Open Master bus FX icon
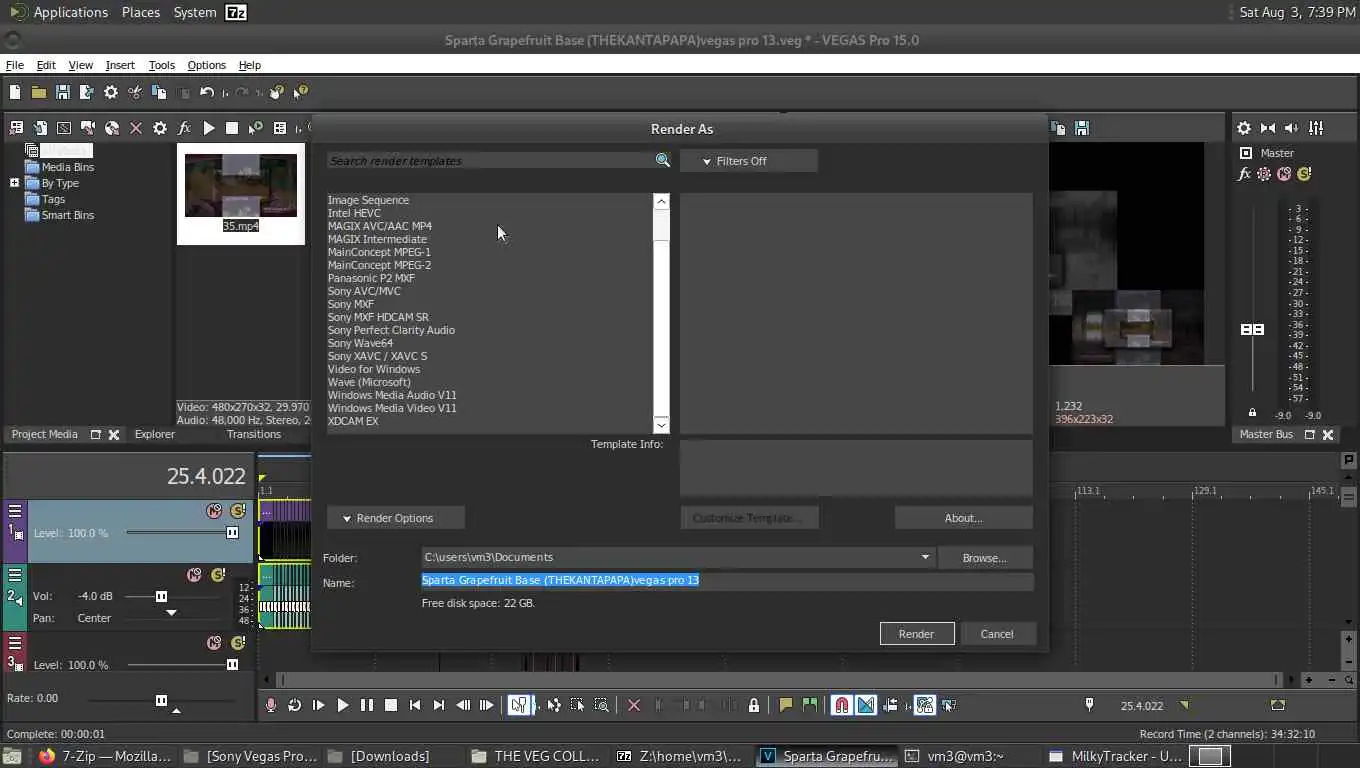The height and width of the screenshot is (768, 1360). point(1244,174)
